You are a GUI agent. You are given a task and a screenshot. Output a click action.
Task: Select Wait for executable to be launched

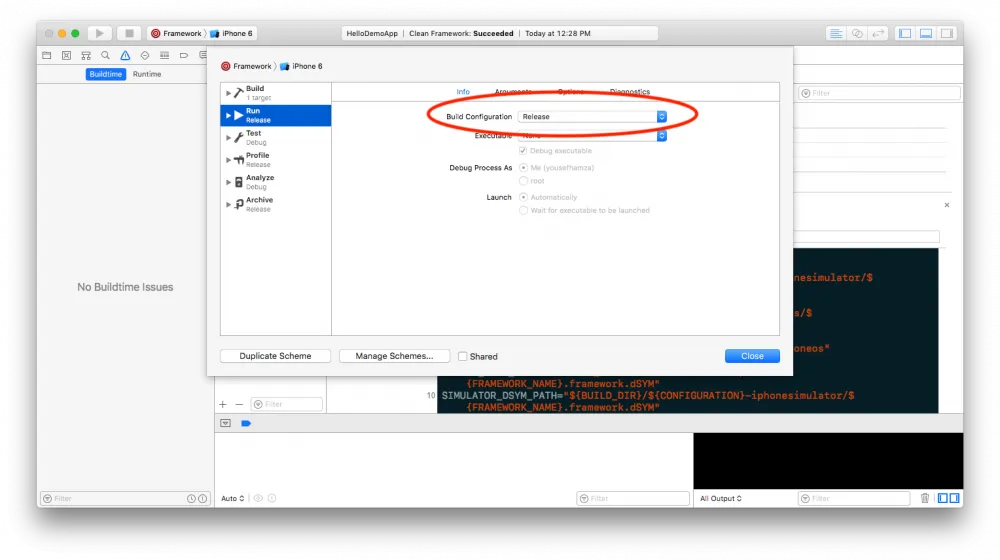click(x=523, y=210)
